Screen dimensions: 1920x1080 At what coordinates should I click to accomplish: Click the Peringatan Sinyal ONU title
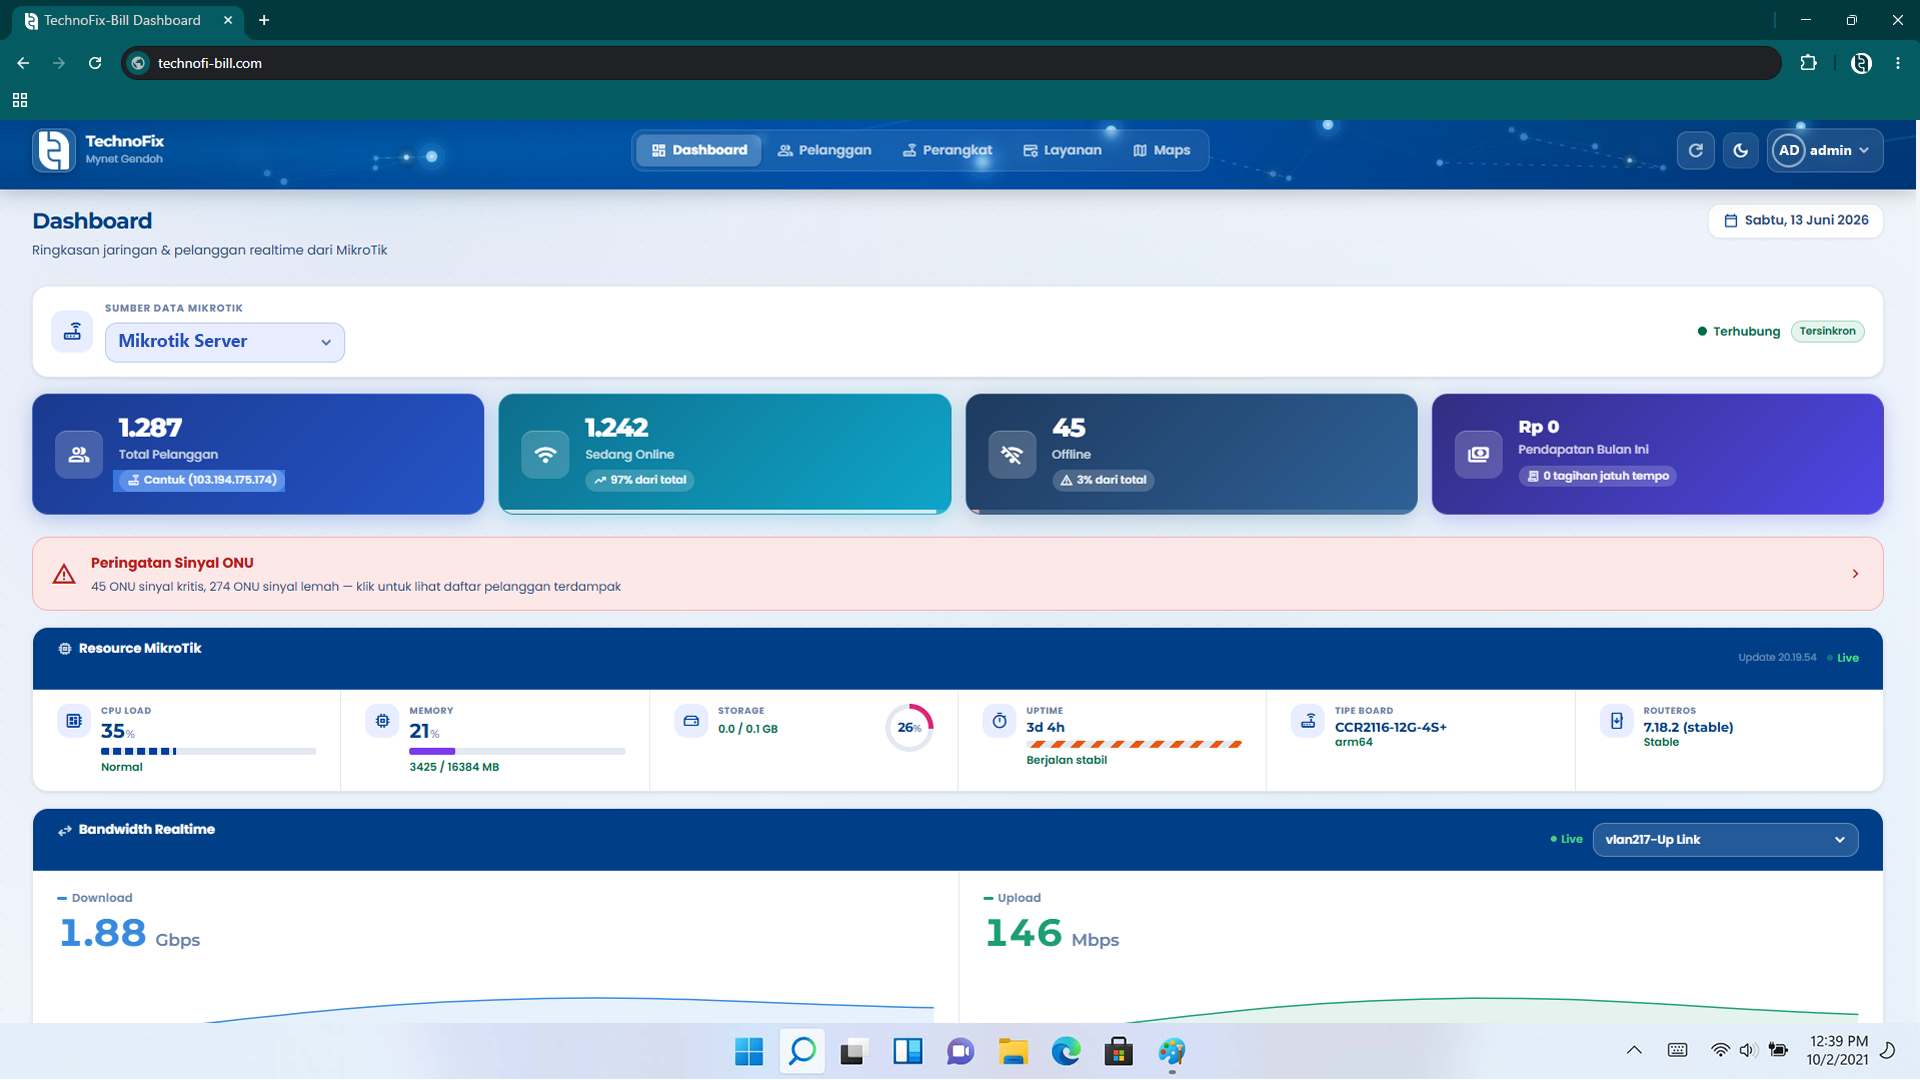point(172,563)
